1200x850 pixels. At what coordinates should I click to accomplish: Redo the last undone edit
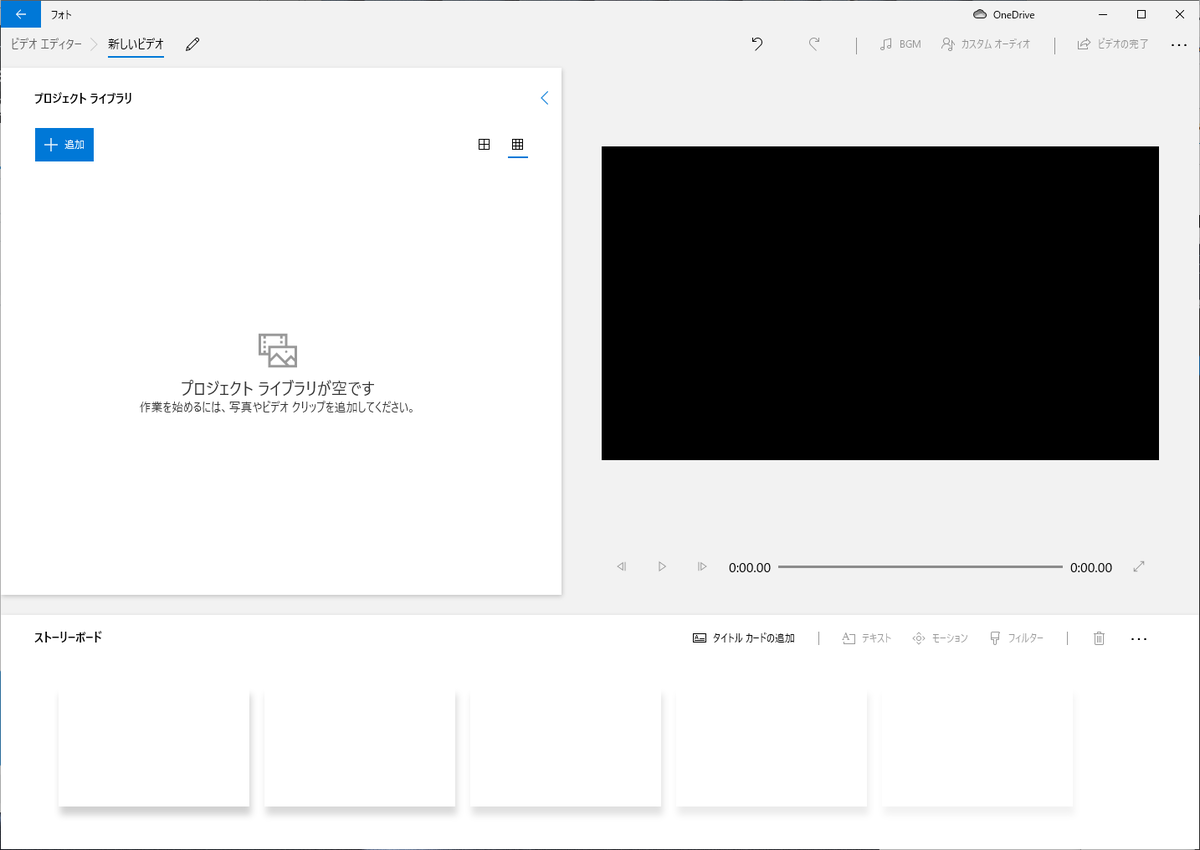(814, 44)
